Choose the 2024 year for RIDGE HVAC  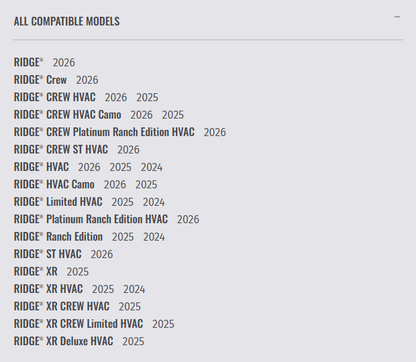[152, 167]
